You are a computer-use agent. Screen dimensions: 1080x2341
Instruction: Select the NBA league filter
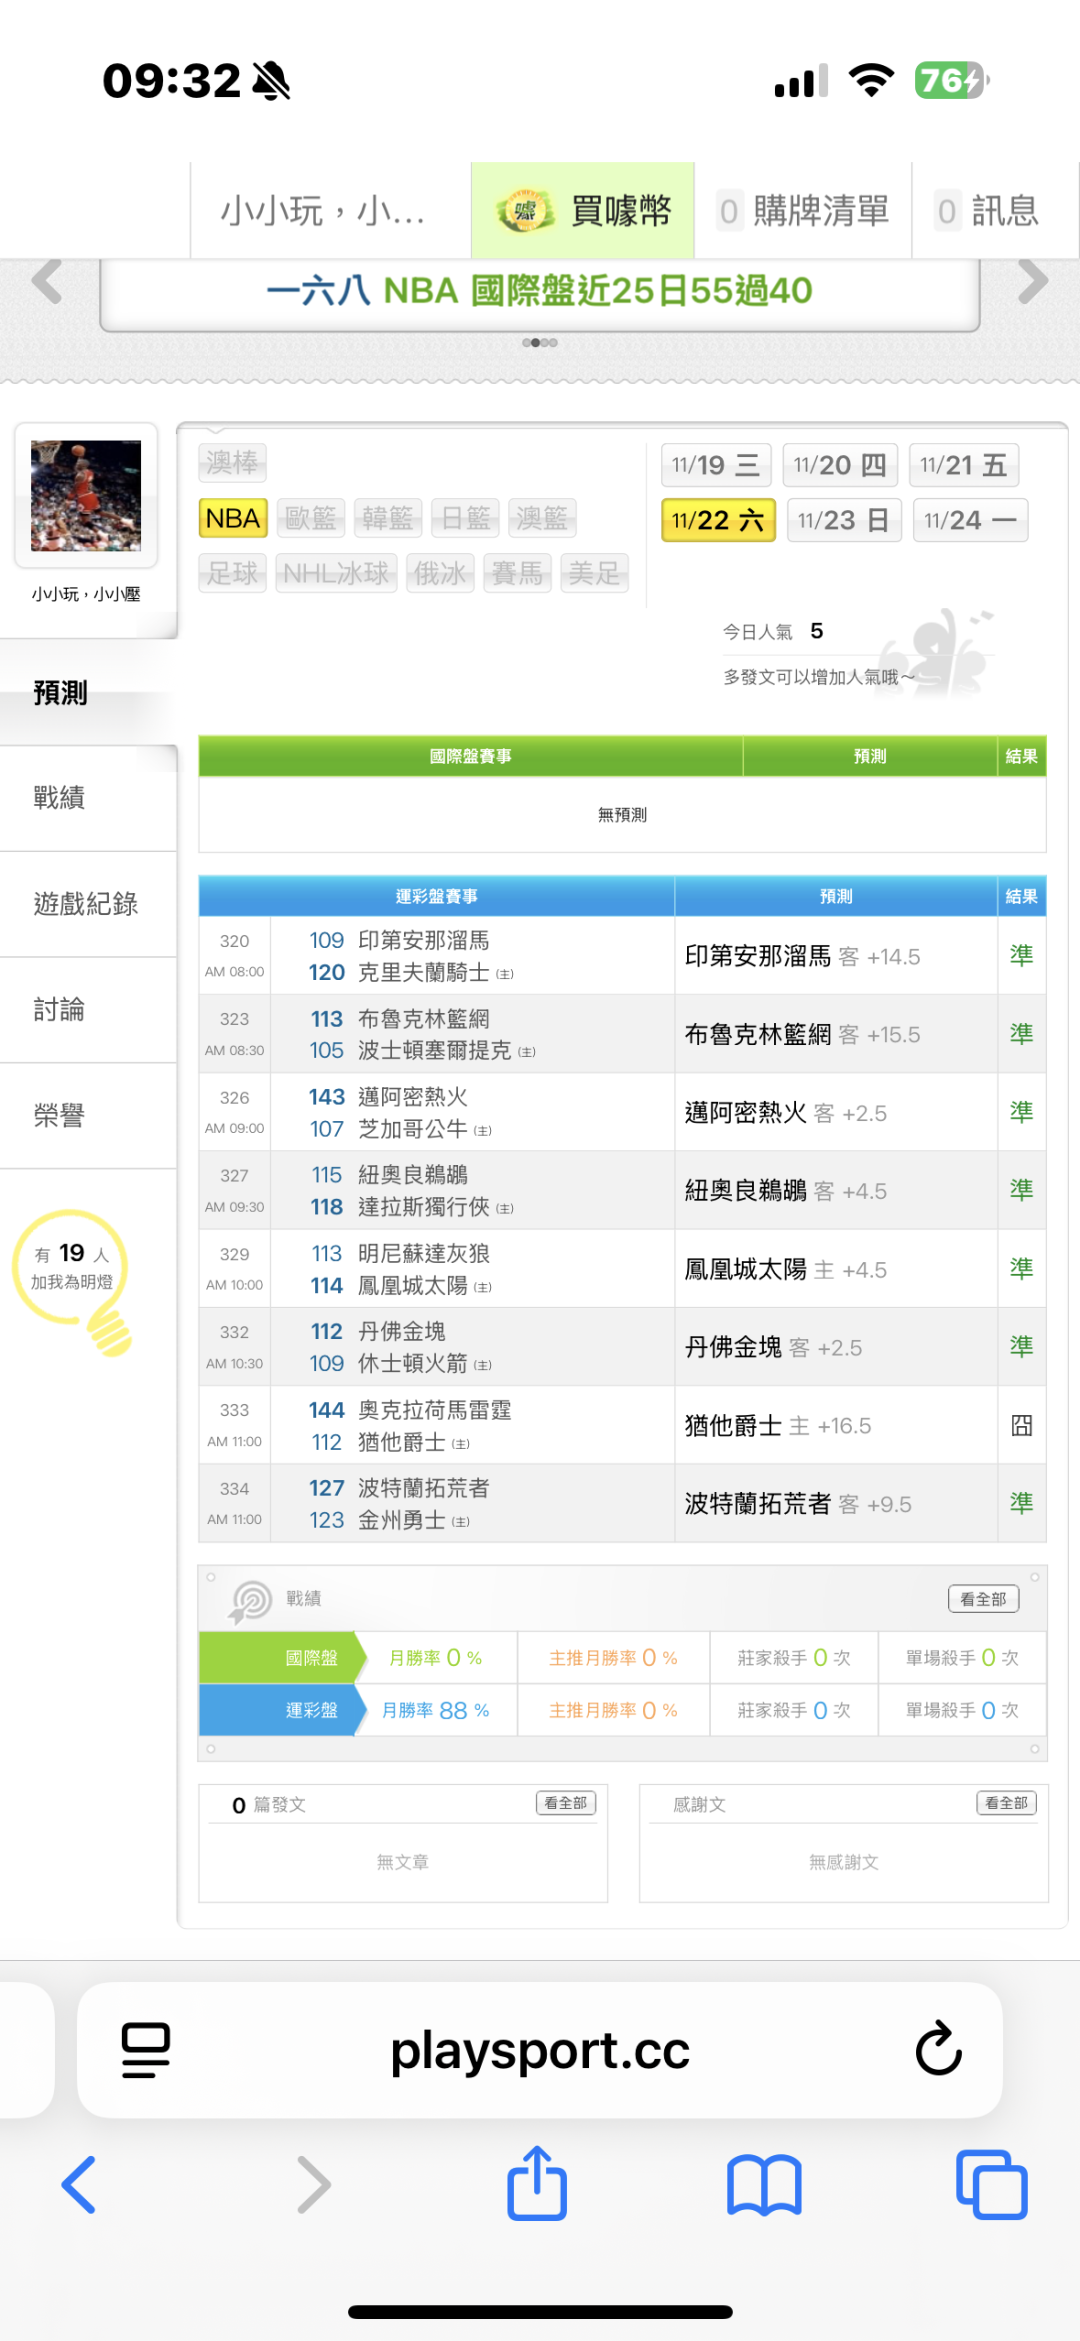coord(233,518)
